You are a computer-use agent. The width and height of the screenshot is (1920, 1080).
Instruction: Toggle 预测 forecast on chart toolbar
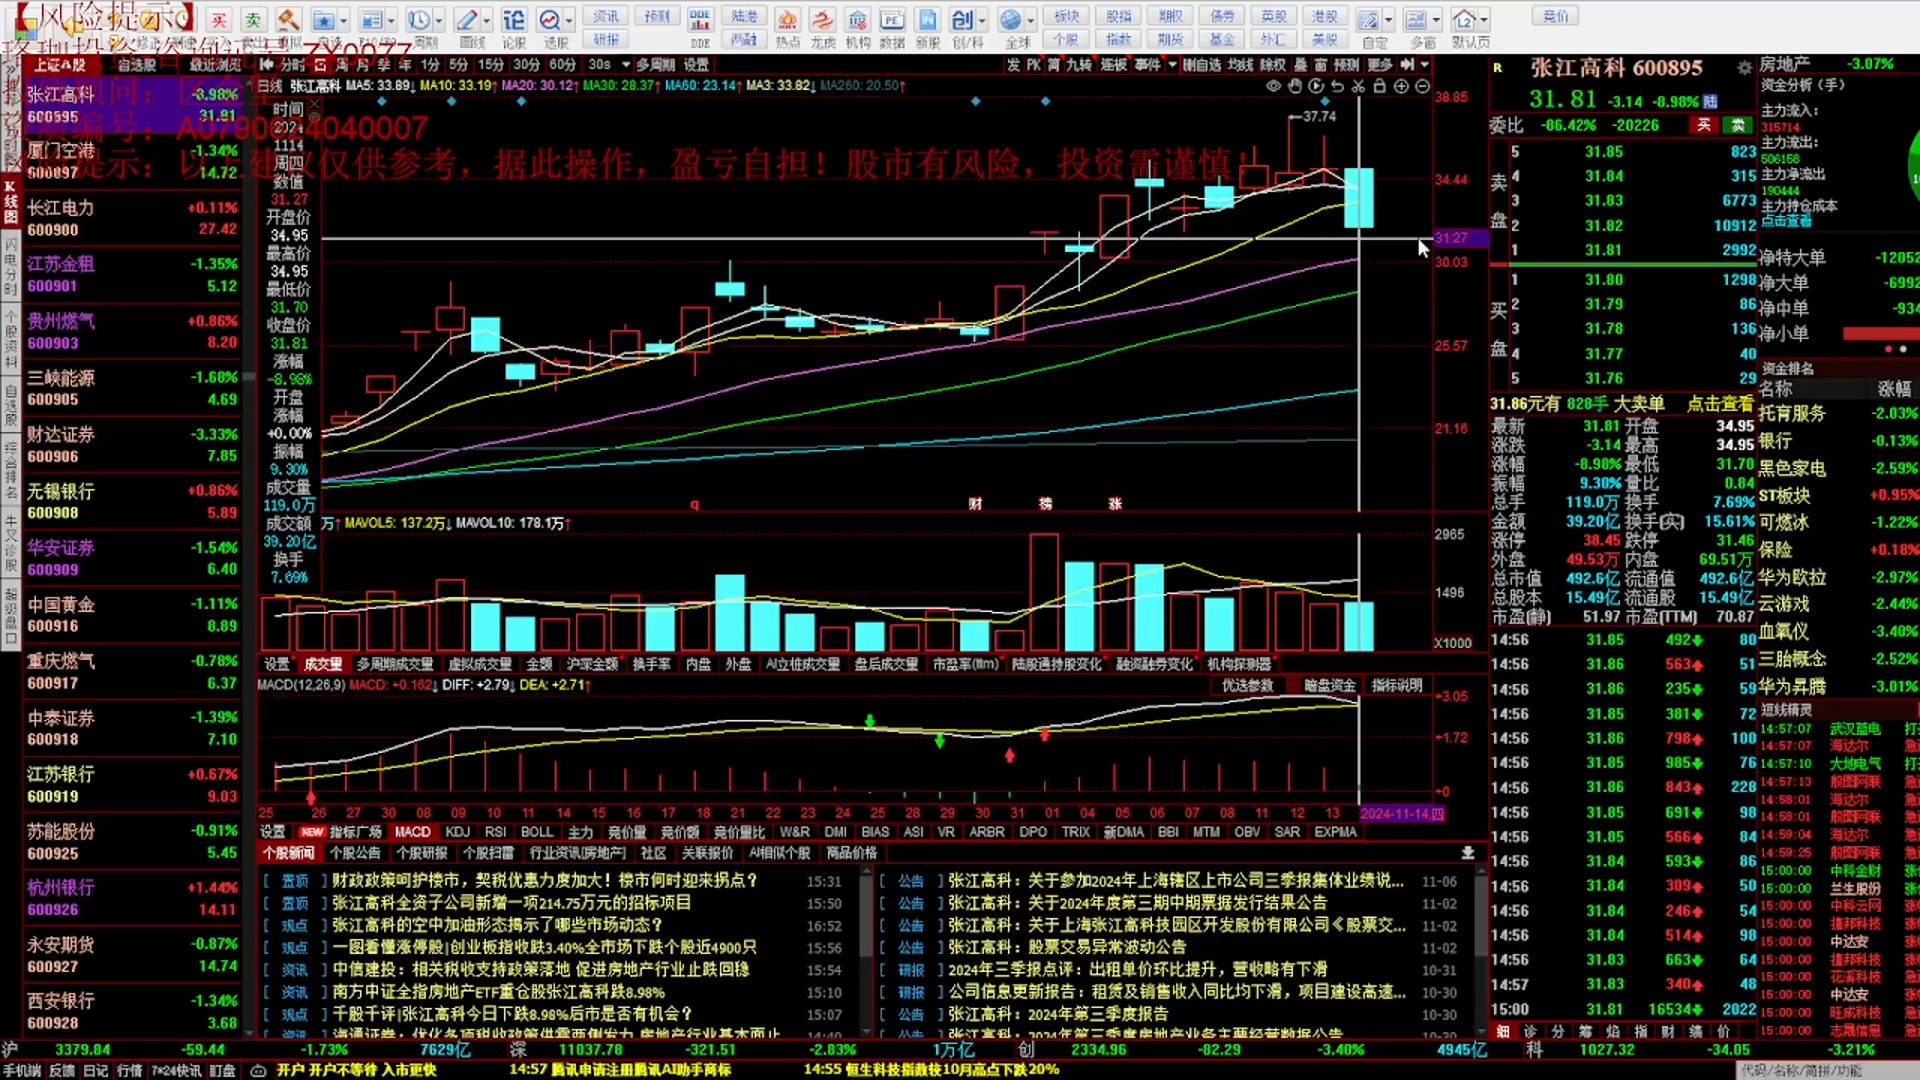click(x=1347, y=65)
